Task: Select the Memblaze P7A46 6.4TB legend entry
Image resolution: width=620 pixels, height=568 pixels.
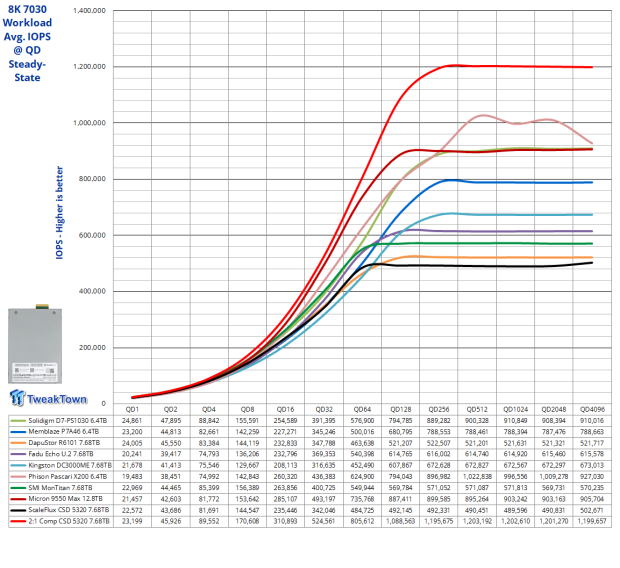Action: point(64,431)
